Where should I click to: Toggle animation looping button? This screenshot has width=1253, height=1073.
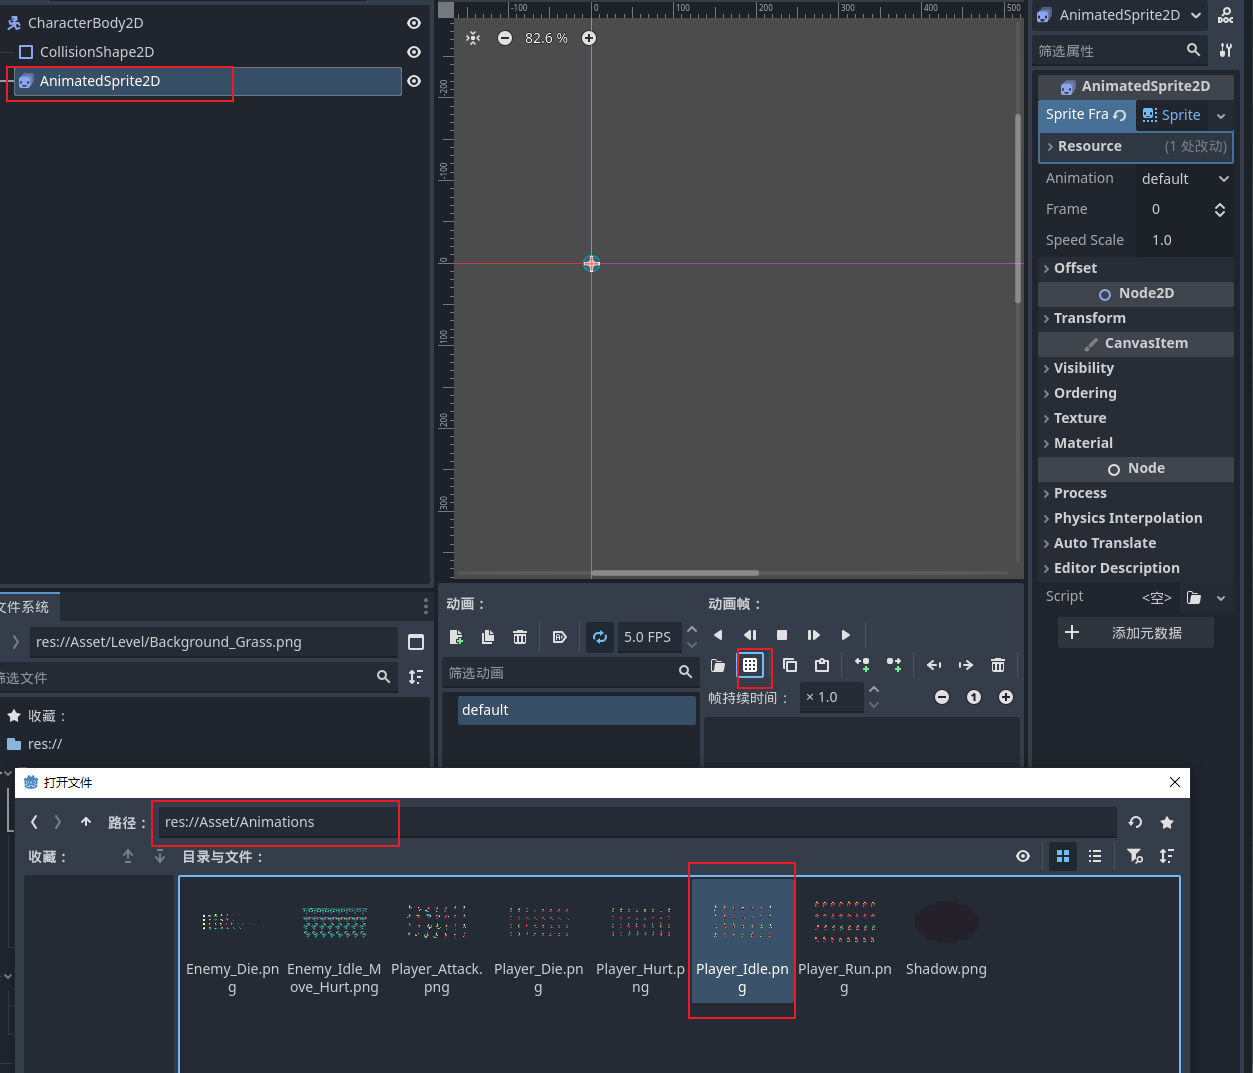(x=600, y=637)
